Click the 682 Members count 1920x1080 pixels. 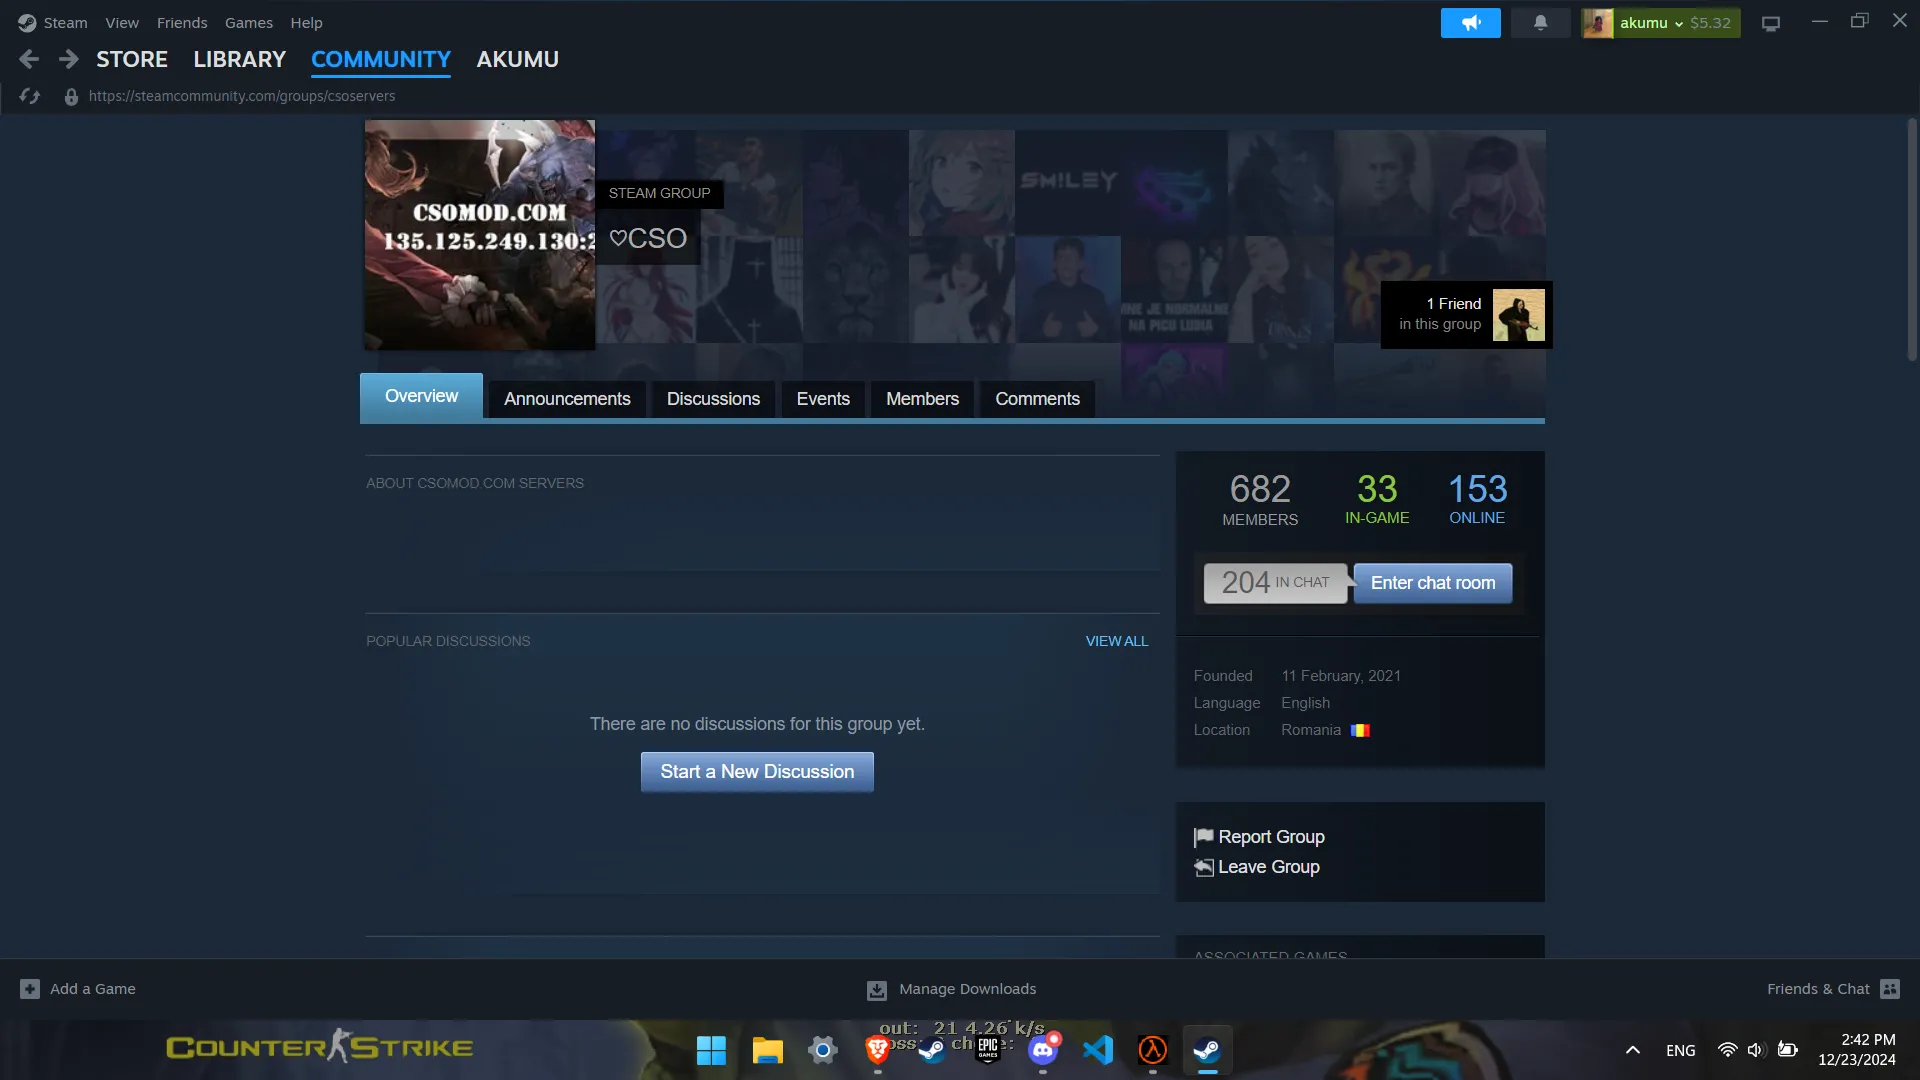(1260, 499)
